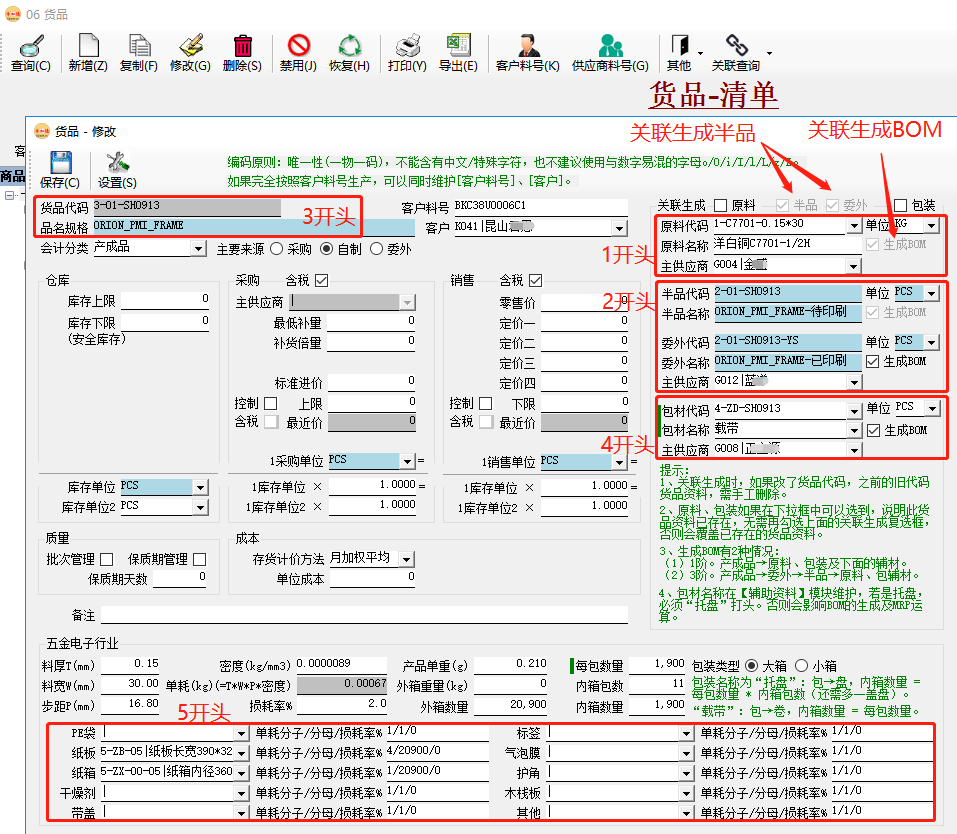
Task: Open the 包材代码 dropdown
Action: click(x=854, y=412)
